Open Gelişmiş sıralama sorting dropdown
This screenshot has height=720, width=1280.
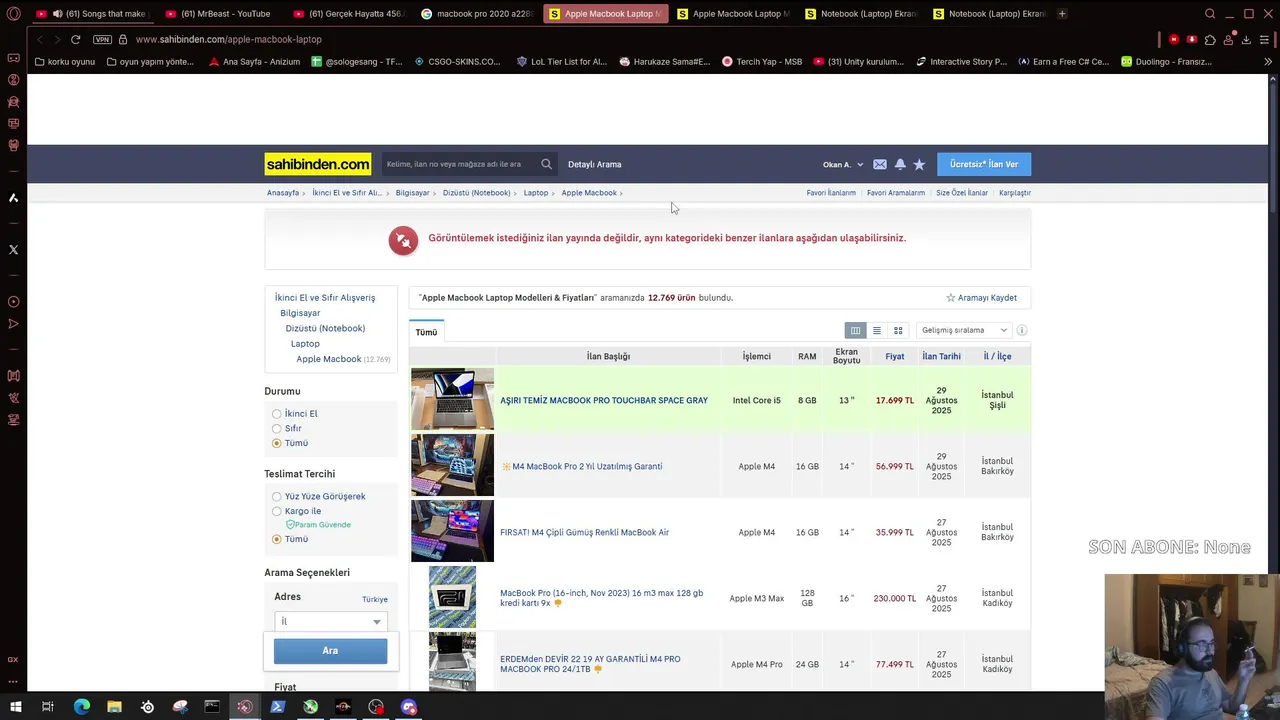click(x=964, y=330)
